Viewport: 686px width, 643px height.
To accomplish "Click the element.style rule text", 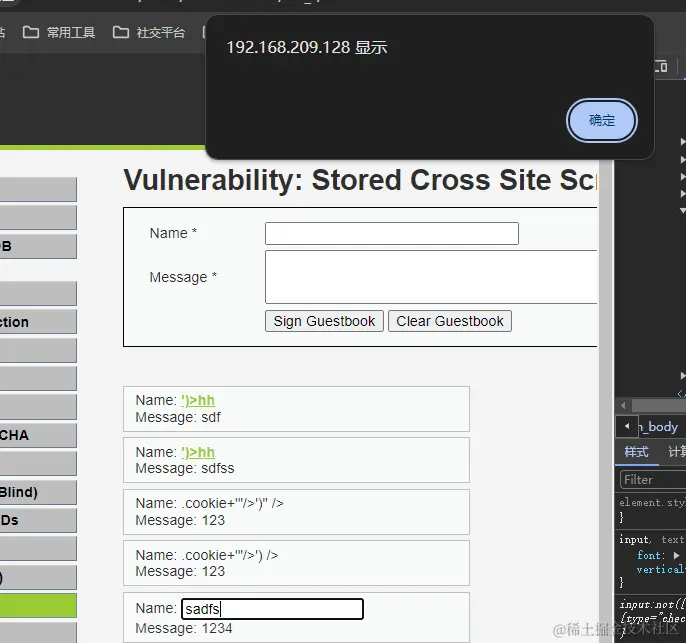I will pos(652,503).
